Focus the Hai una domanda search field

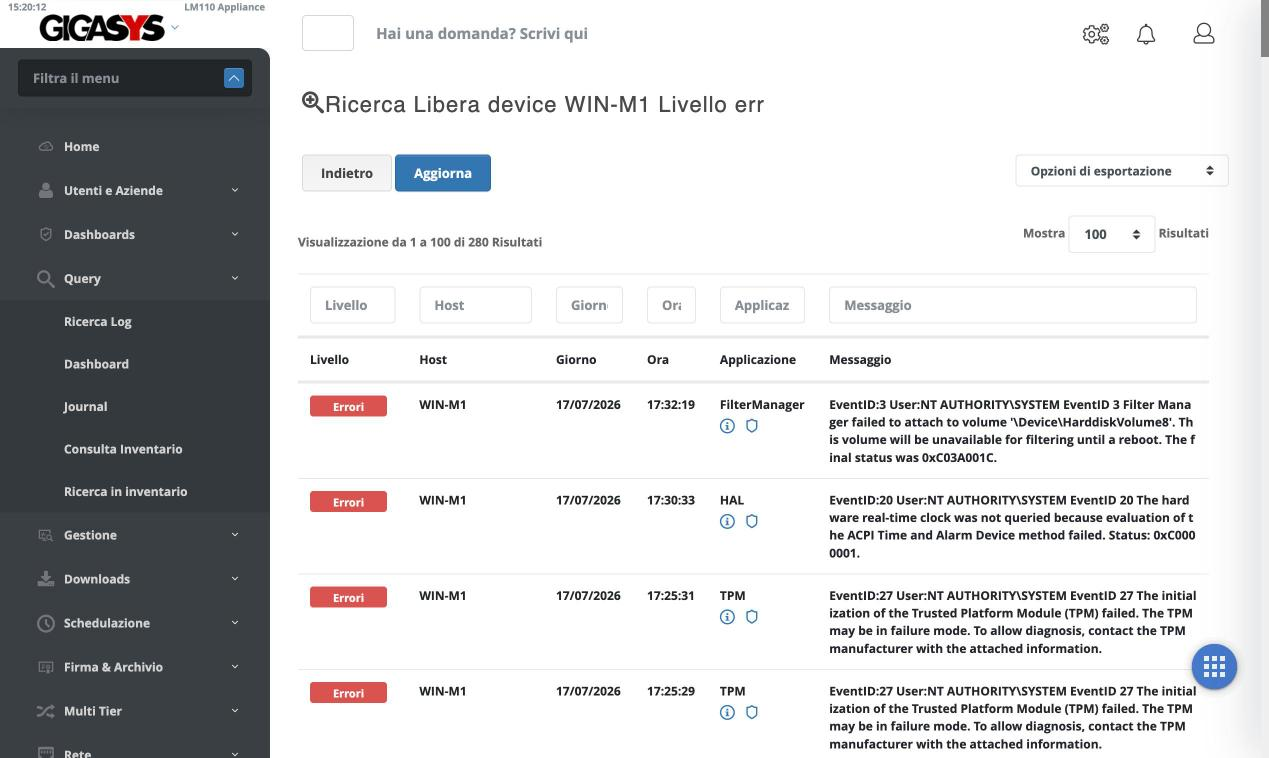click(x=482, y=34)
